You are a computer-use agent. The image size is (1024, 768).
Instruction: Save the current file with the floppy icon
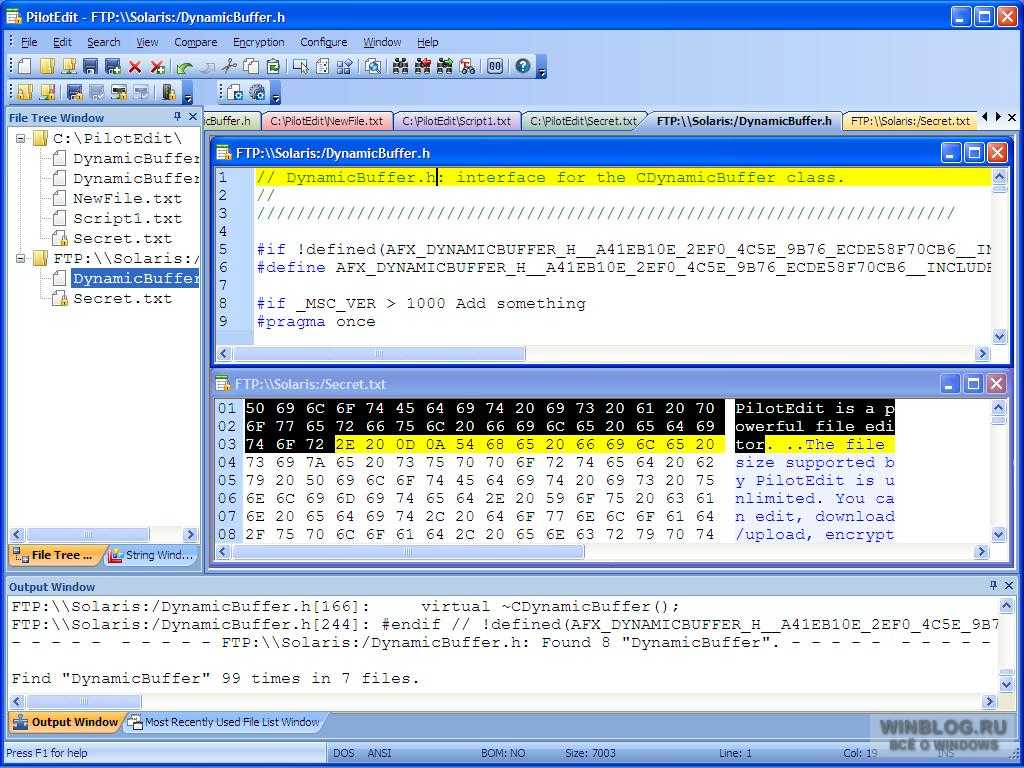click(x=90, y=66)
